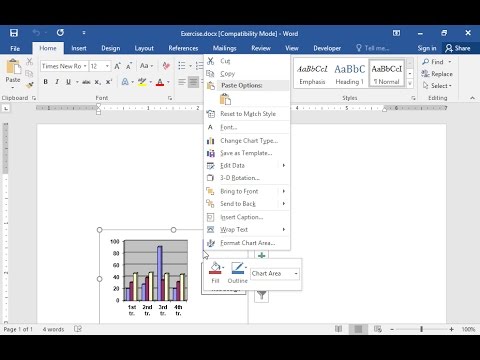Viewport: 480px width, 360px height.
Task: Increase font size with the Grow Font icon
Action: pyautogui.click(x=118, y=66)
